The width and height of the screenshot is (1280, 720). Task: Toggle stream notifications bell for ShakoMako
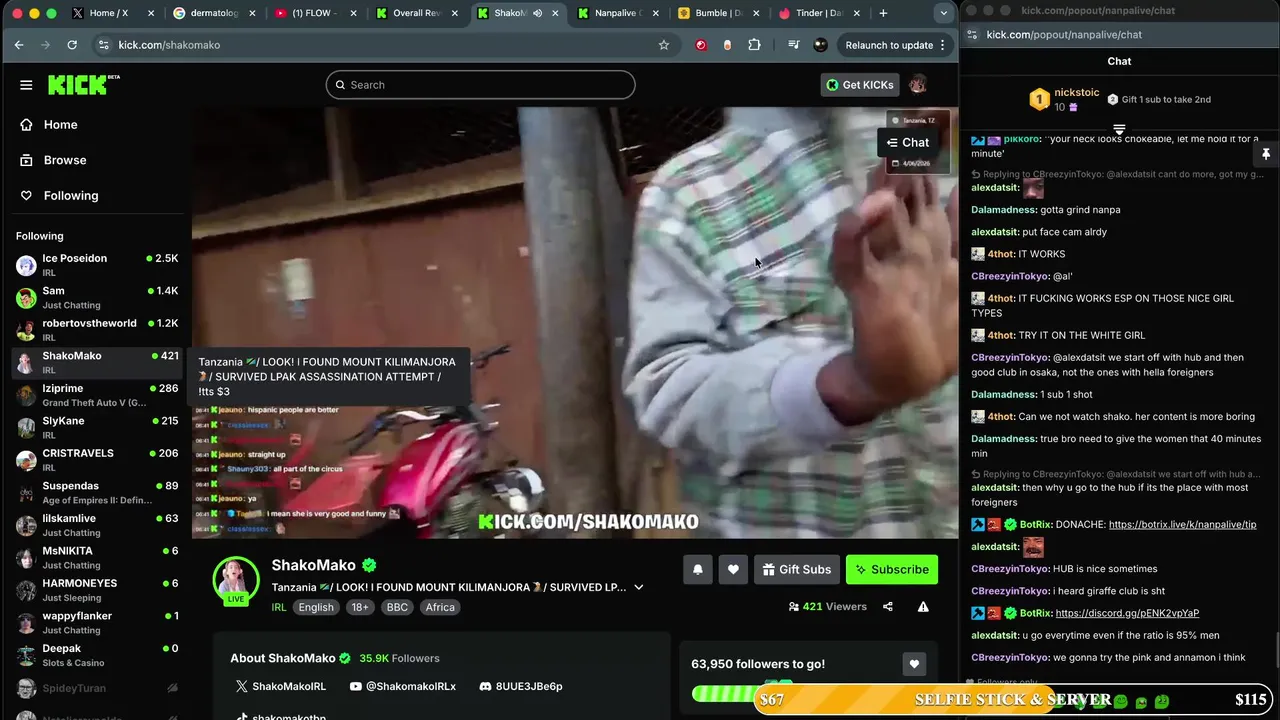(698, 569)
